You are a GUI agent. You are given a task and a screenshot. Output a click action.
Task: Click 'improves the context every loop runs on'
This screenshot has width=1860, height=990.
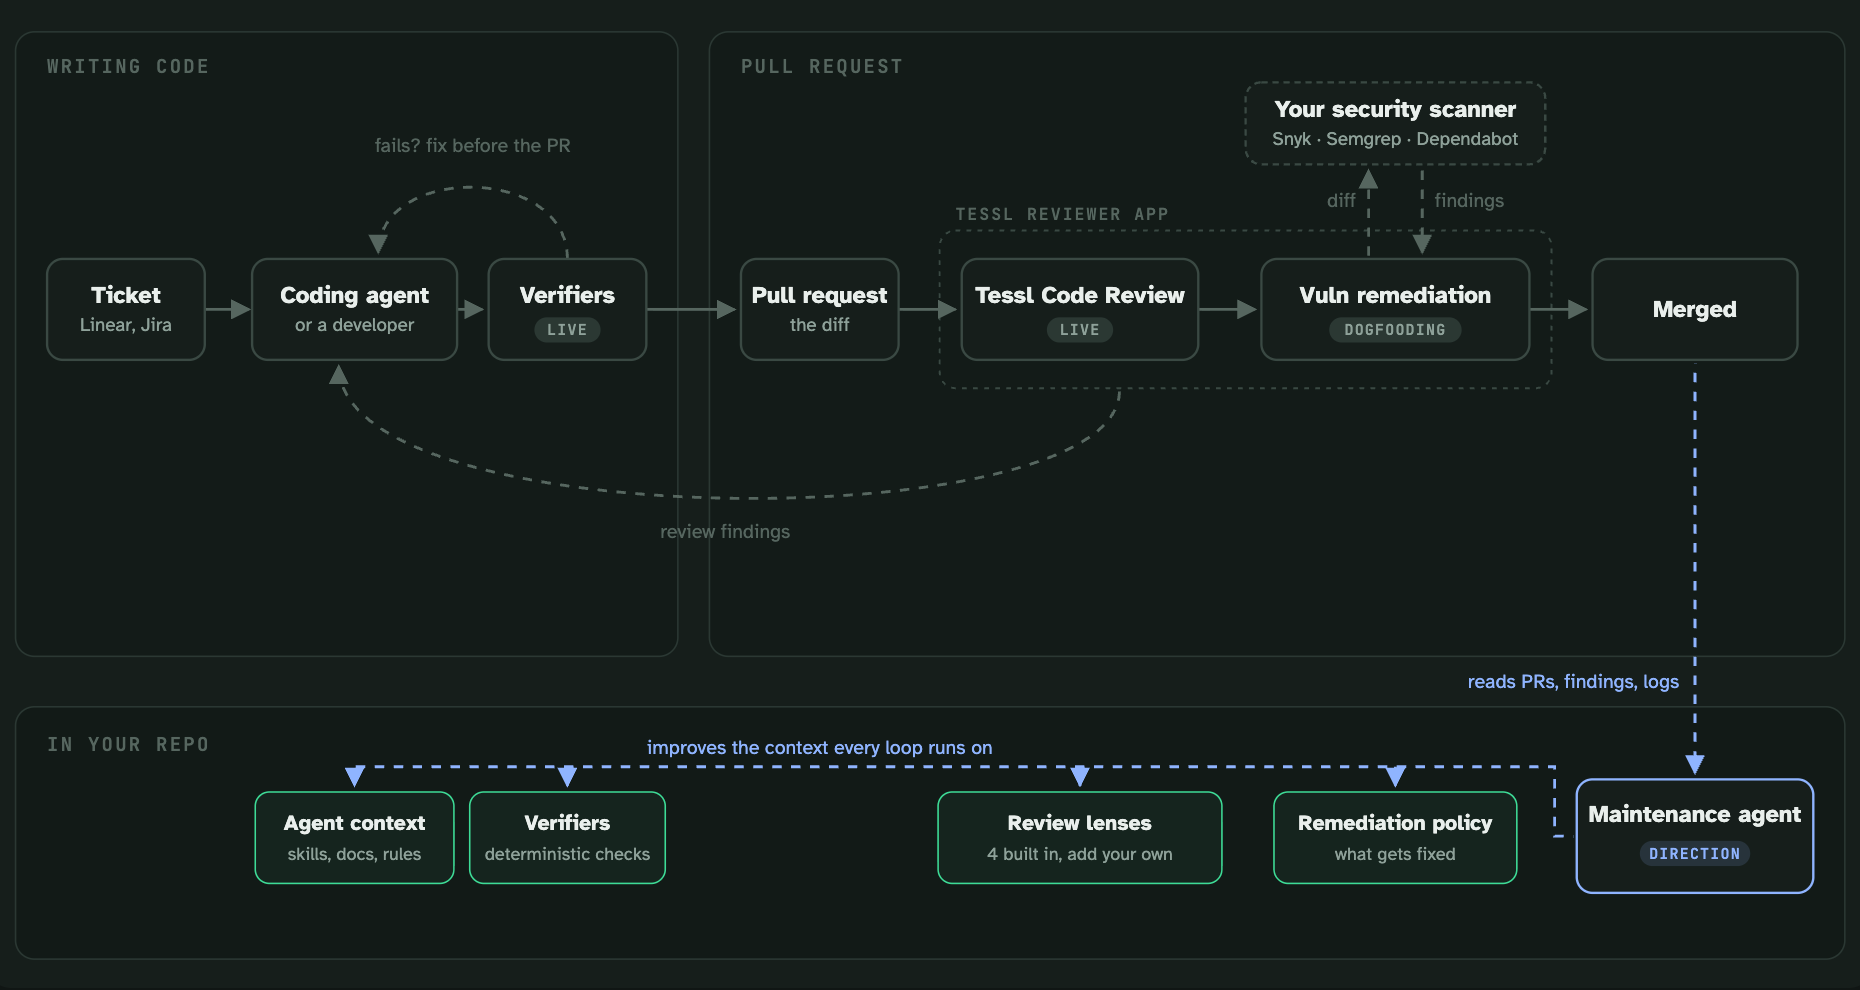click(819, 747)
